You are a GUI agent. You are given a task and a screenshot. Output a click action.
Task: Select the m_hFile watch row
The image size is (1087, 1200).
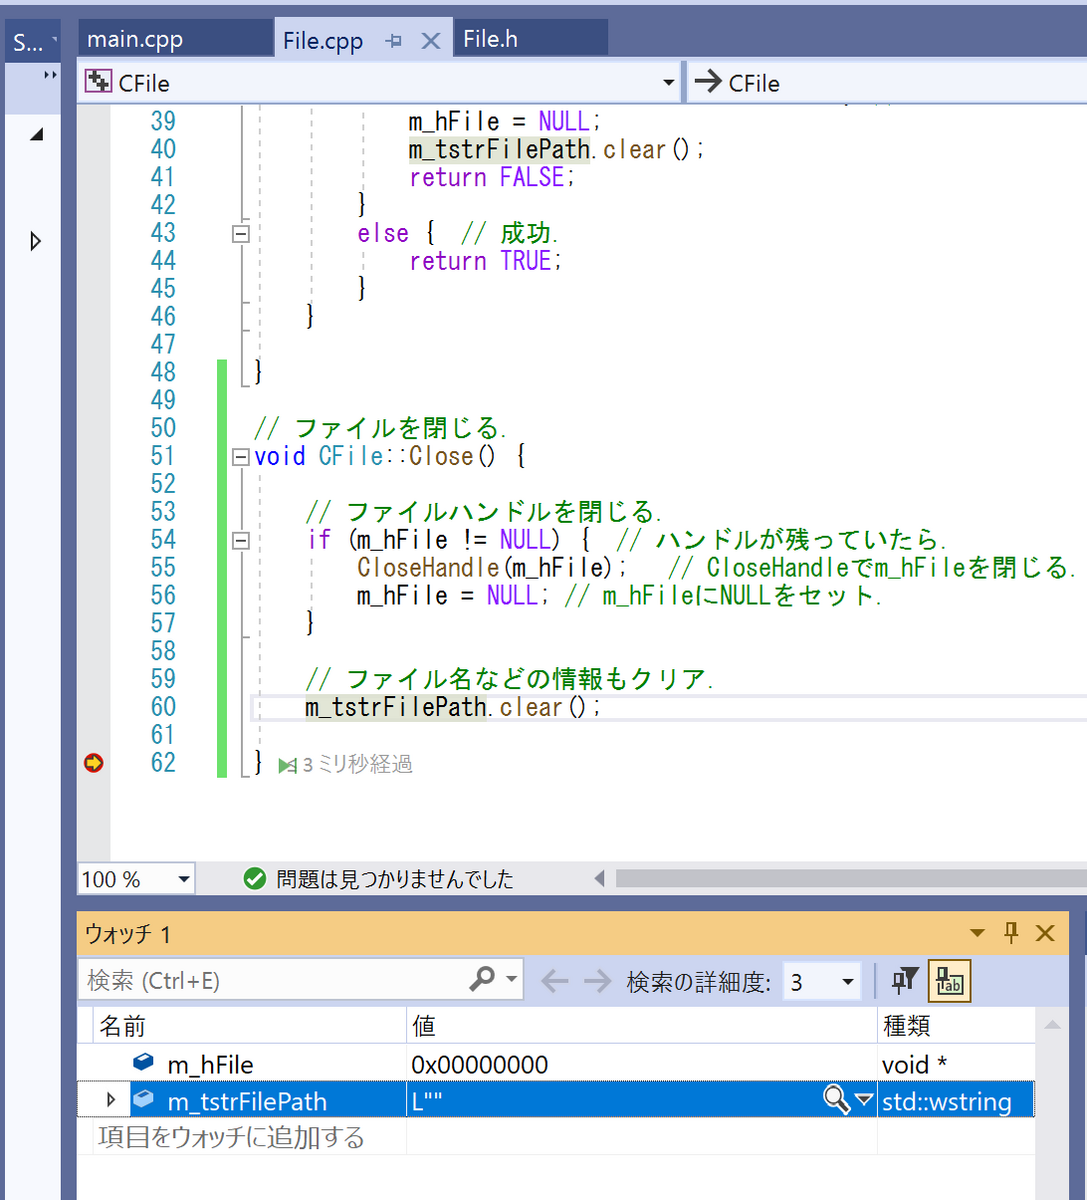click(x=556, y=1064)
